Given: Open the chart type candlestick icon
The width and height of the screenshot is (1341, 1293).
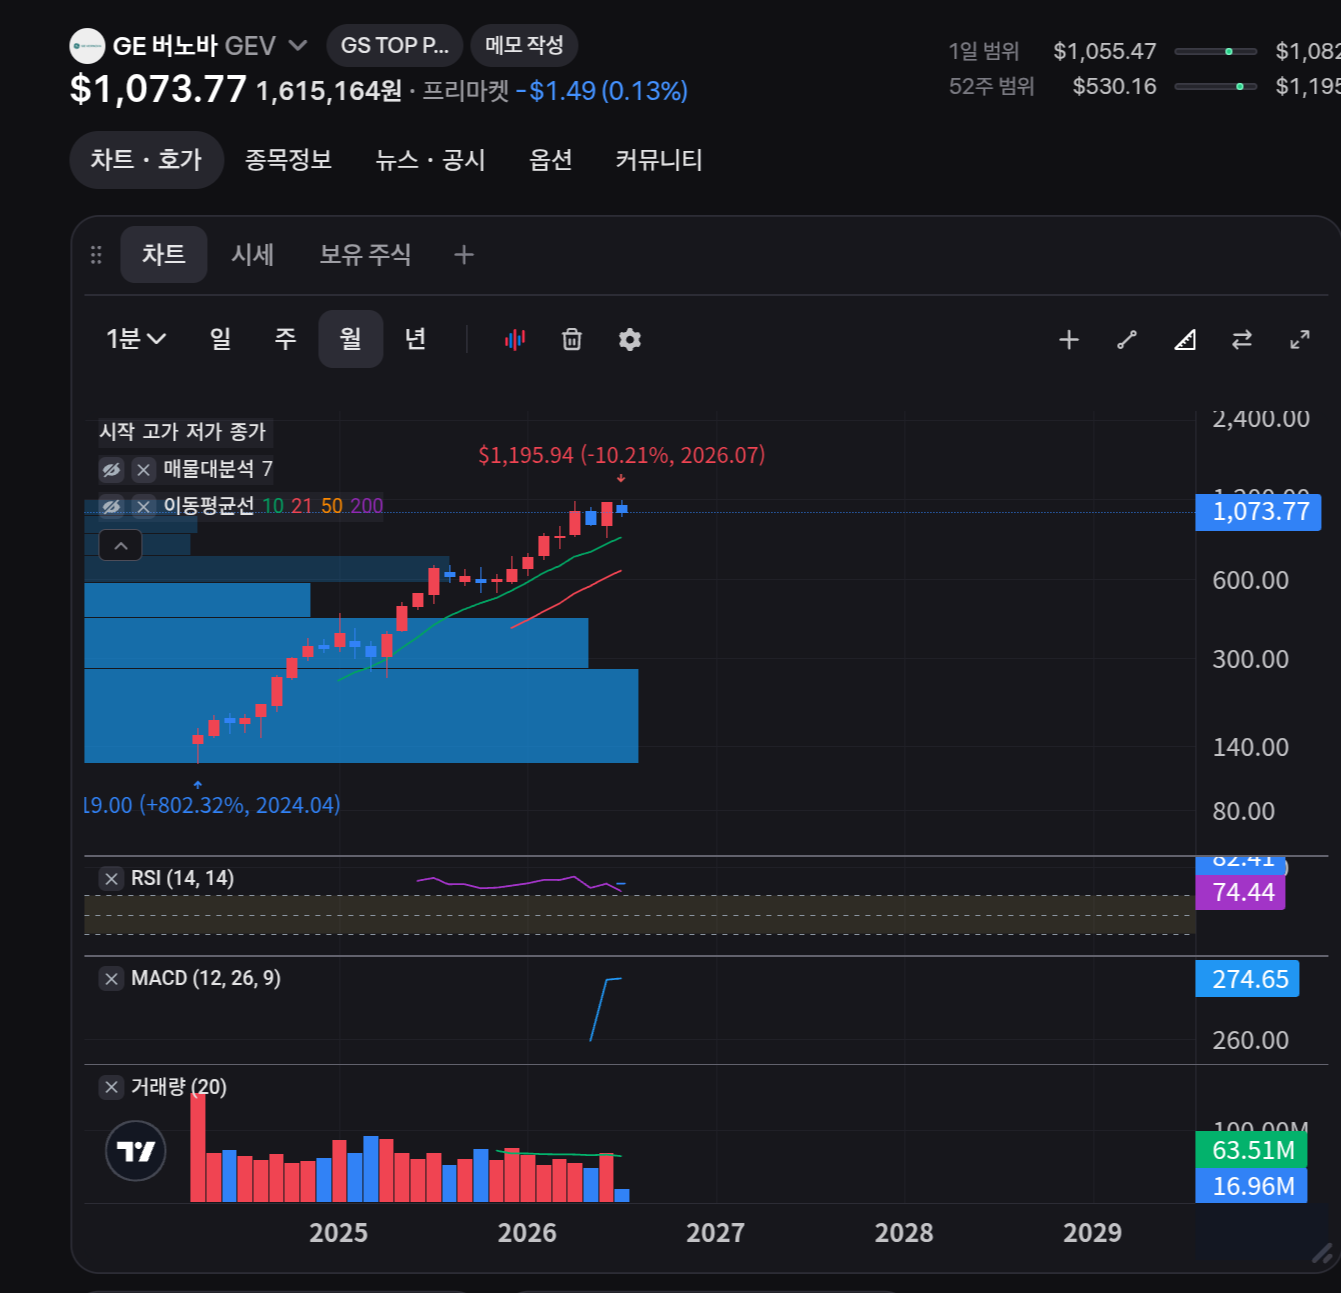Looking at the screenshot, I should [515, 340].
